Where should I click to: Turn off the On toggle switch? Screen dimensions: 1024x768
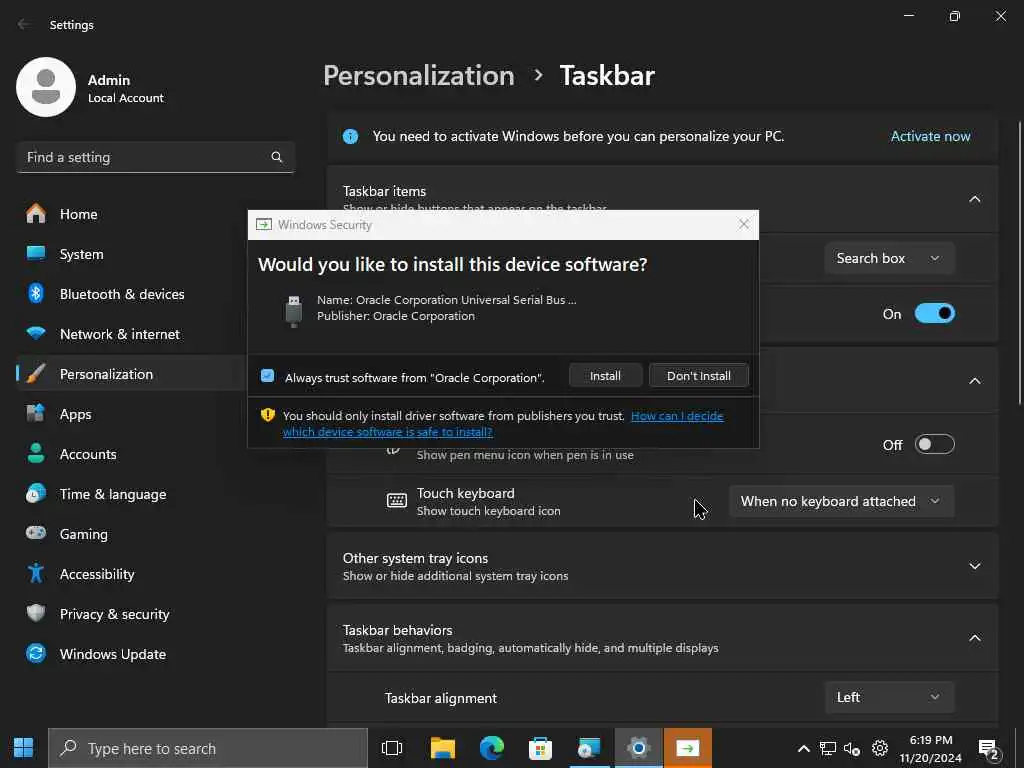coord(935,313)
